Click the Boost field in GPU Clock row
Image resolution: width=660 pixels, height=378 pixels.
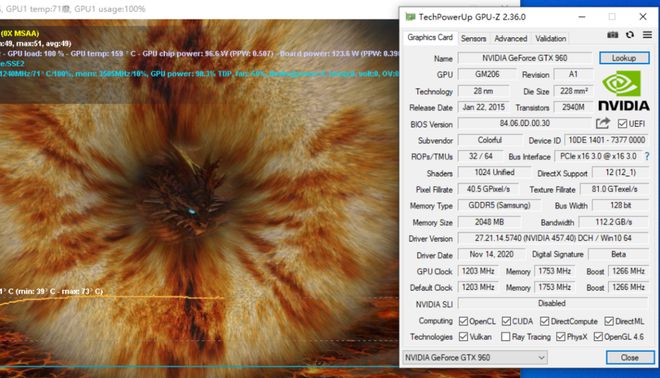click(628, 271)
